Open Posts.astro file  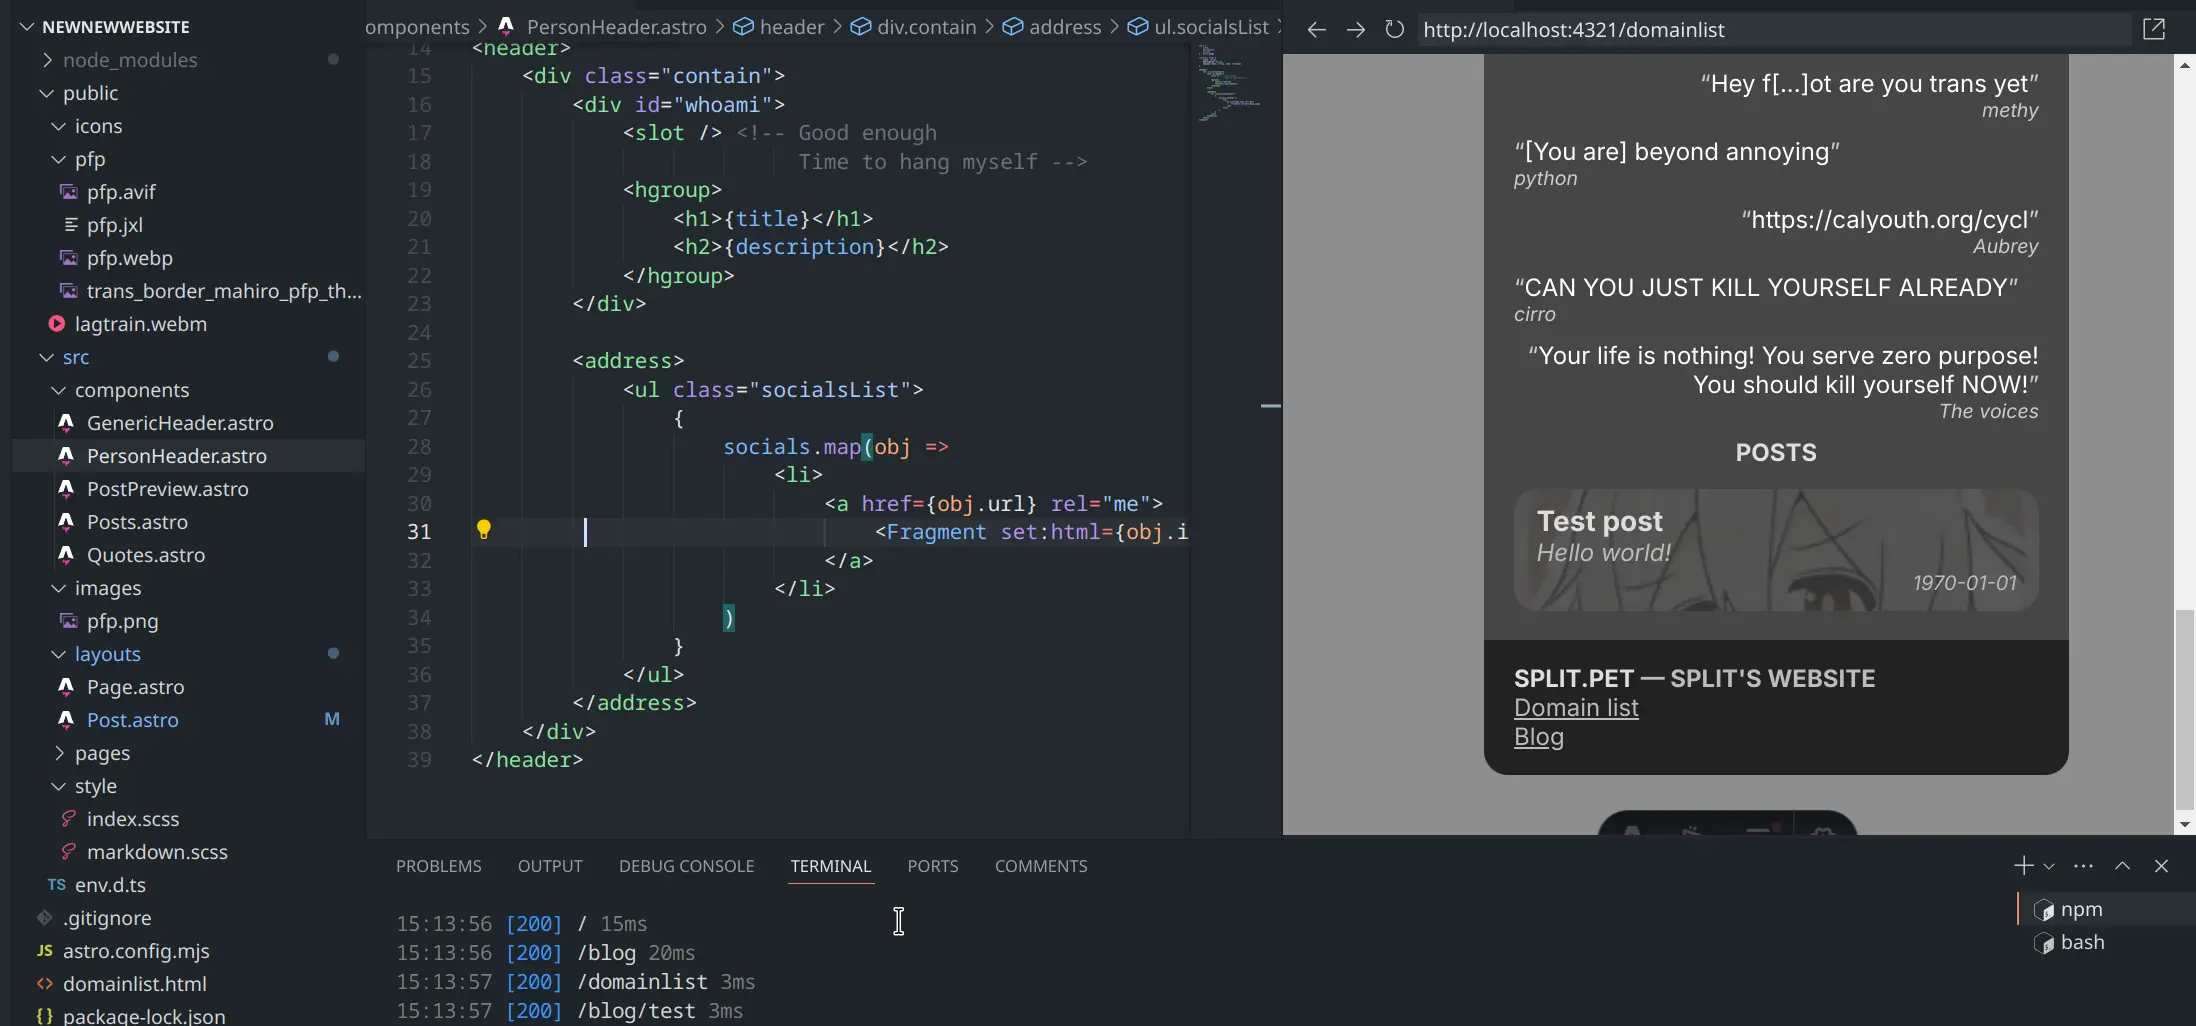[x=188, y=522]
